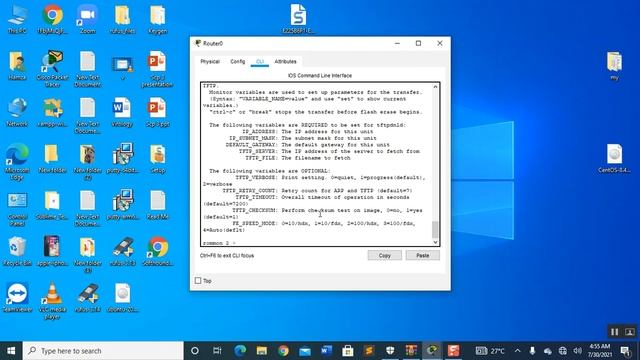The width and height of the screenshot is (640, 360).
Task: Open Windows Security from the taskbar
Action: 390,351
